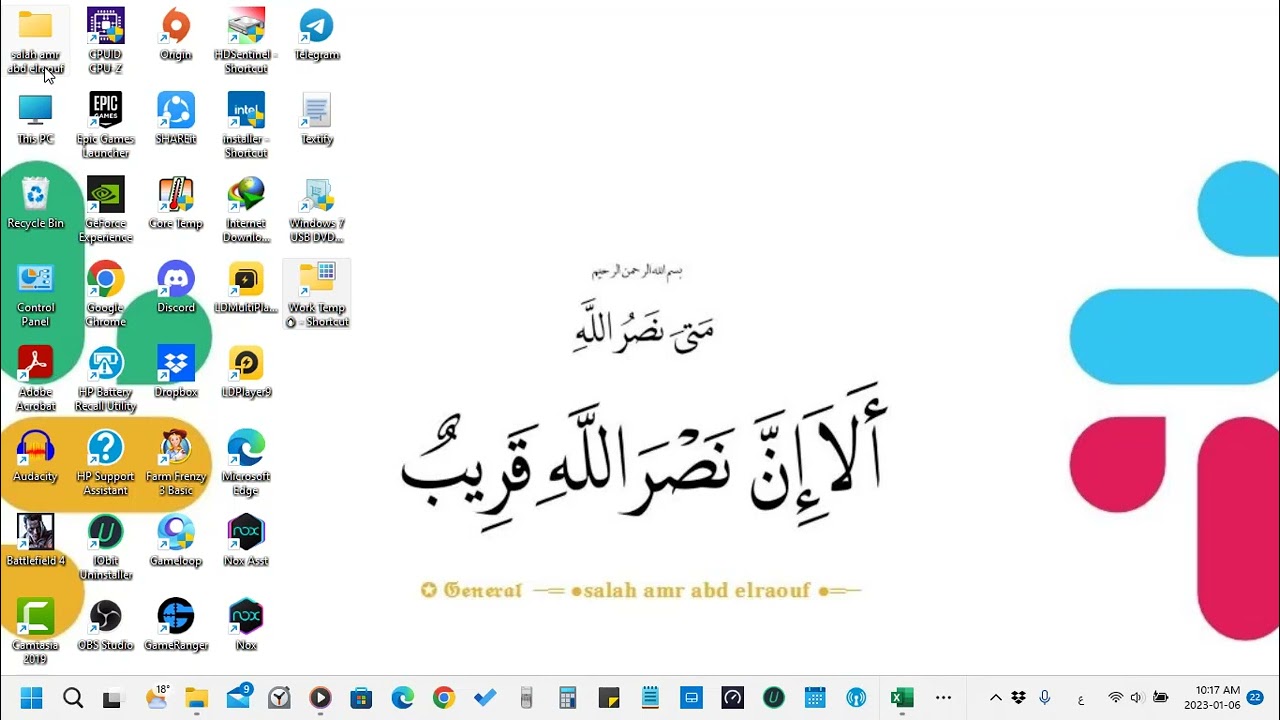The image size is (1280, 720).
Task: Open the OBS Studio desktop icon
Action: [105, 625]
